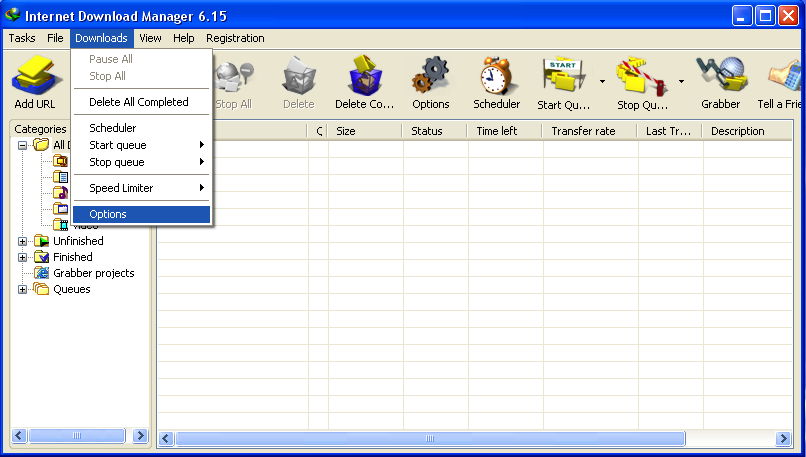806x457 pixels.
Task: Collapse the All Downloads tree node
Action: tap(23, 145)
